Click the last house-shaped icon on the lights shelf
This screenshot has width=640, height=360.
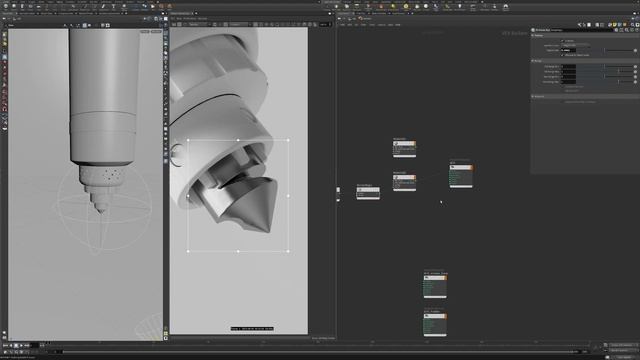coord(505,6)
